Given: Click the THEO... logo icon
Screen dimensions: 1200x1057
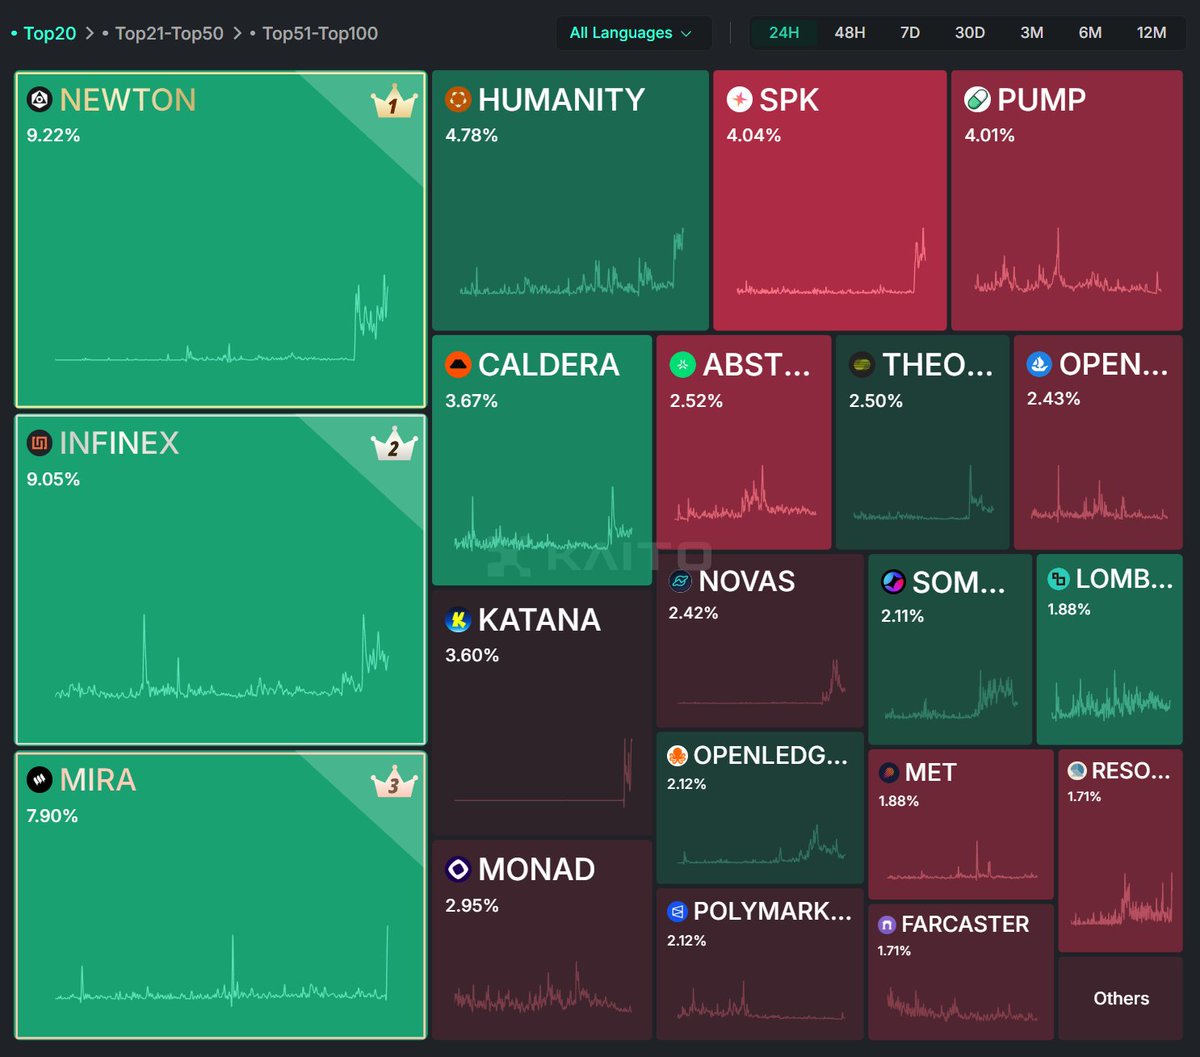Looking at the screenshot, I should [862, 365].
